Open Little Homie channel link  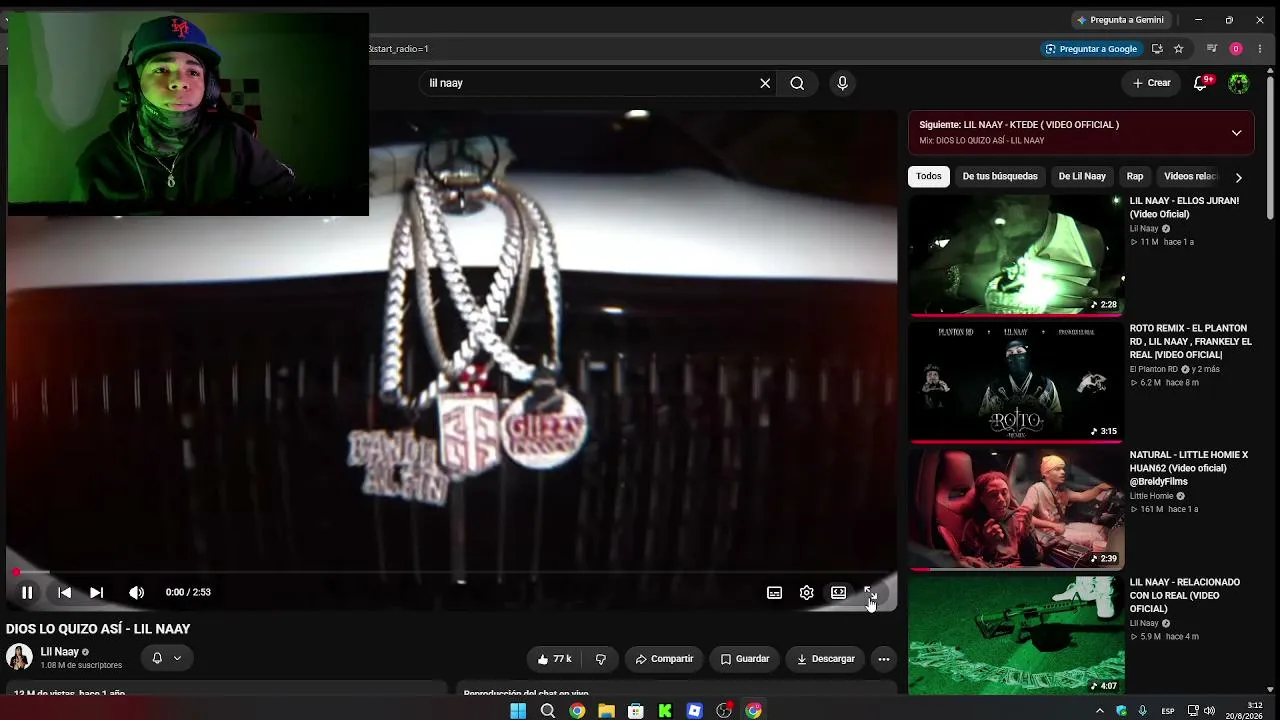pyautogui.click(x=1151, y=496)
